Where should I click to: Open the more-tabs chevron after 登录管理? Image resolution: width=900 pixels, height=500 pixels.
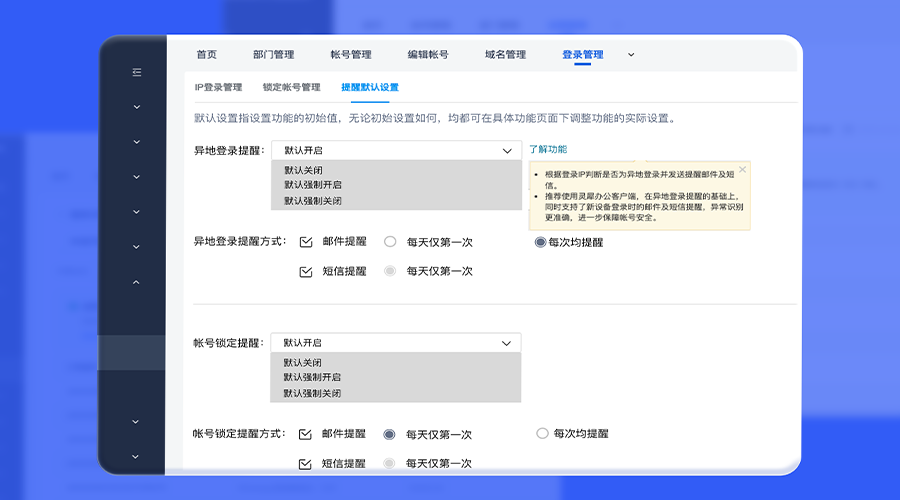(x=631, y=55)
